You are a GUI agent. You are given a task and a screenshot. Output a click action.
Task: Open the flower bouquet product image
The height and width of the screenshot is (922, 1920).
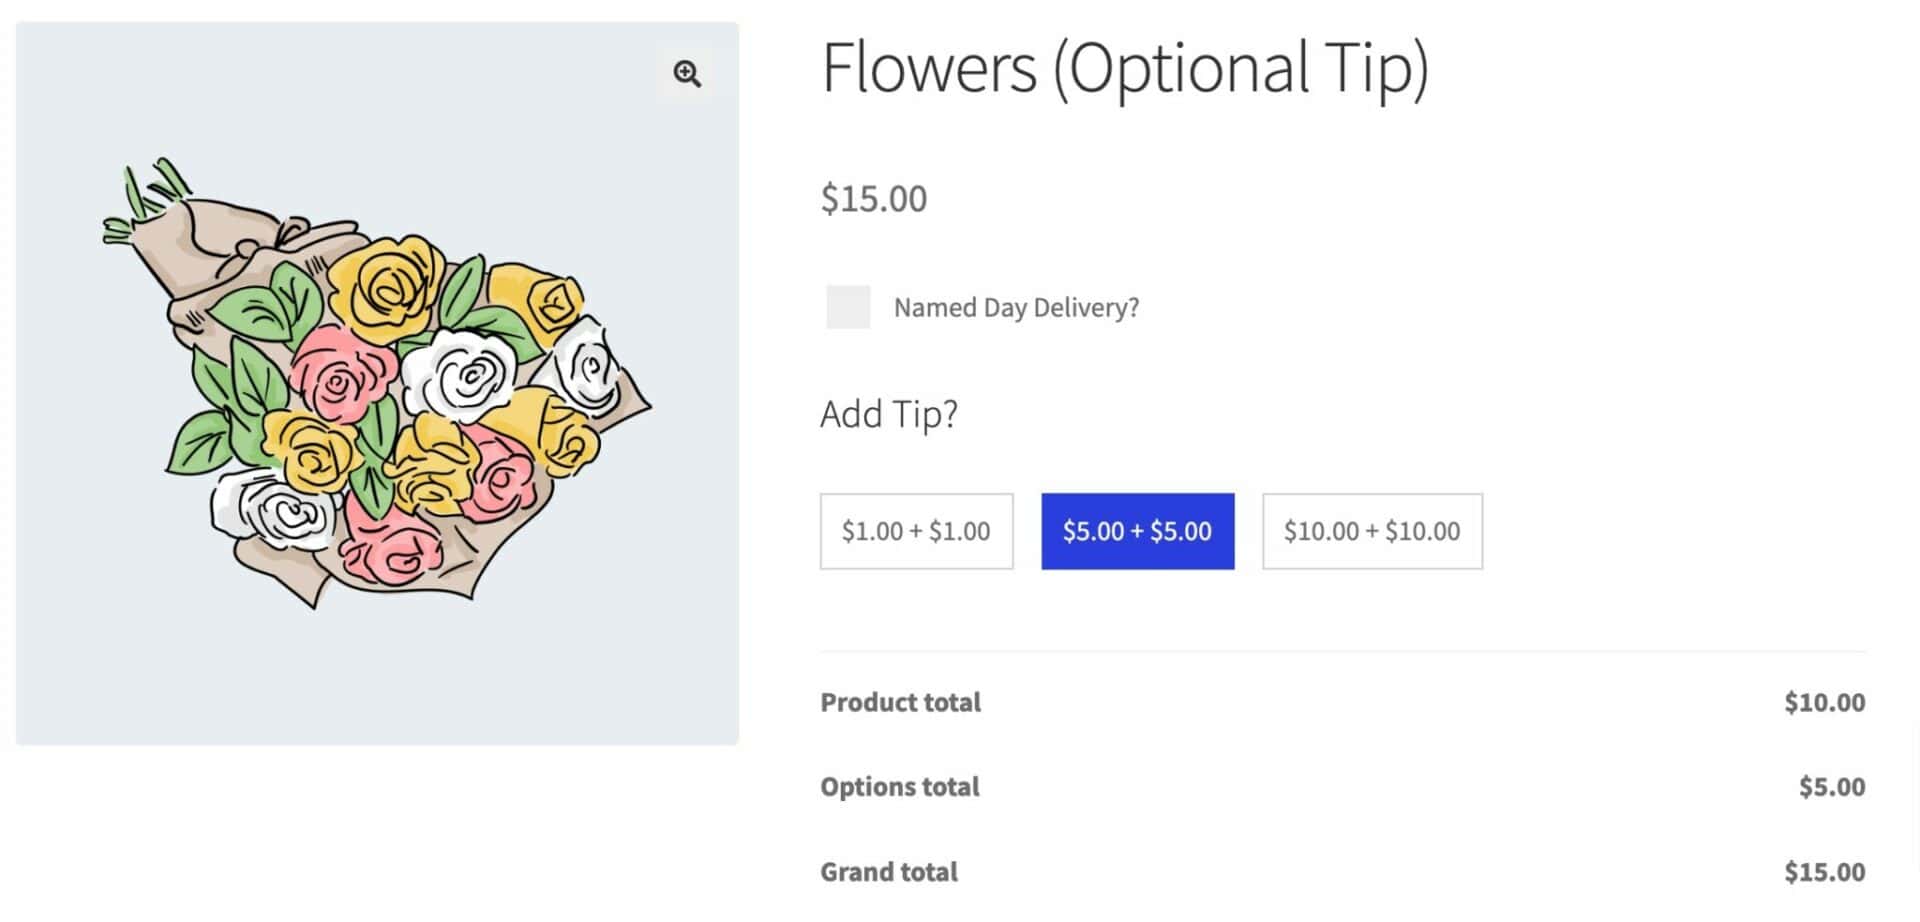click(x=377, y=383)
